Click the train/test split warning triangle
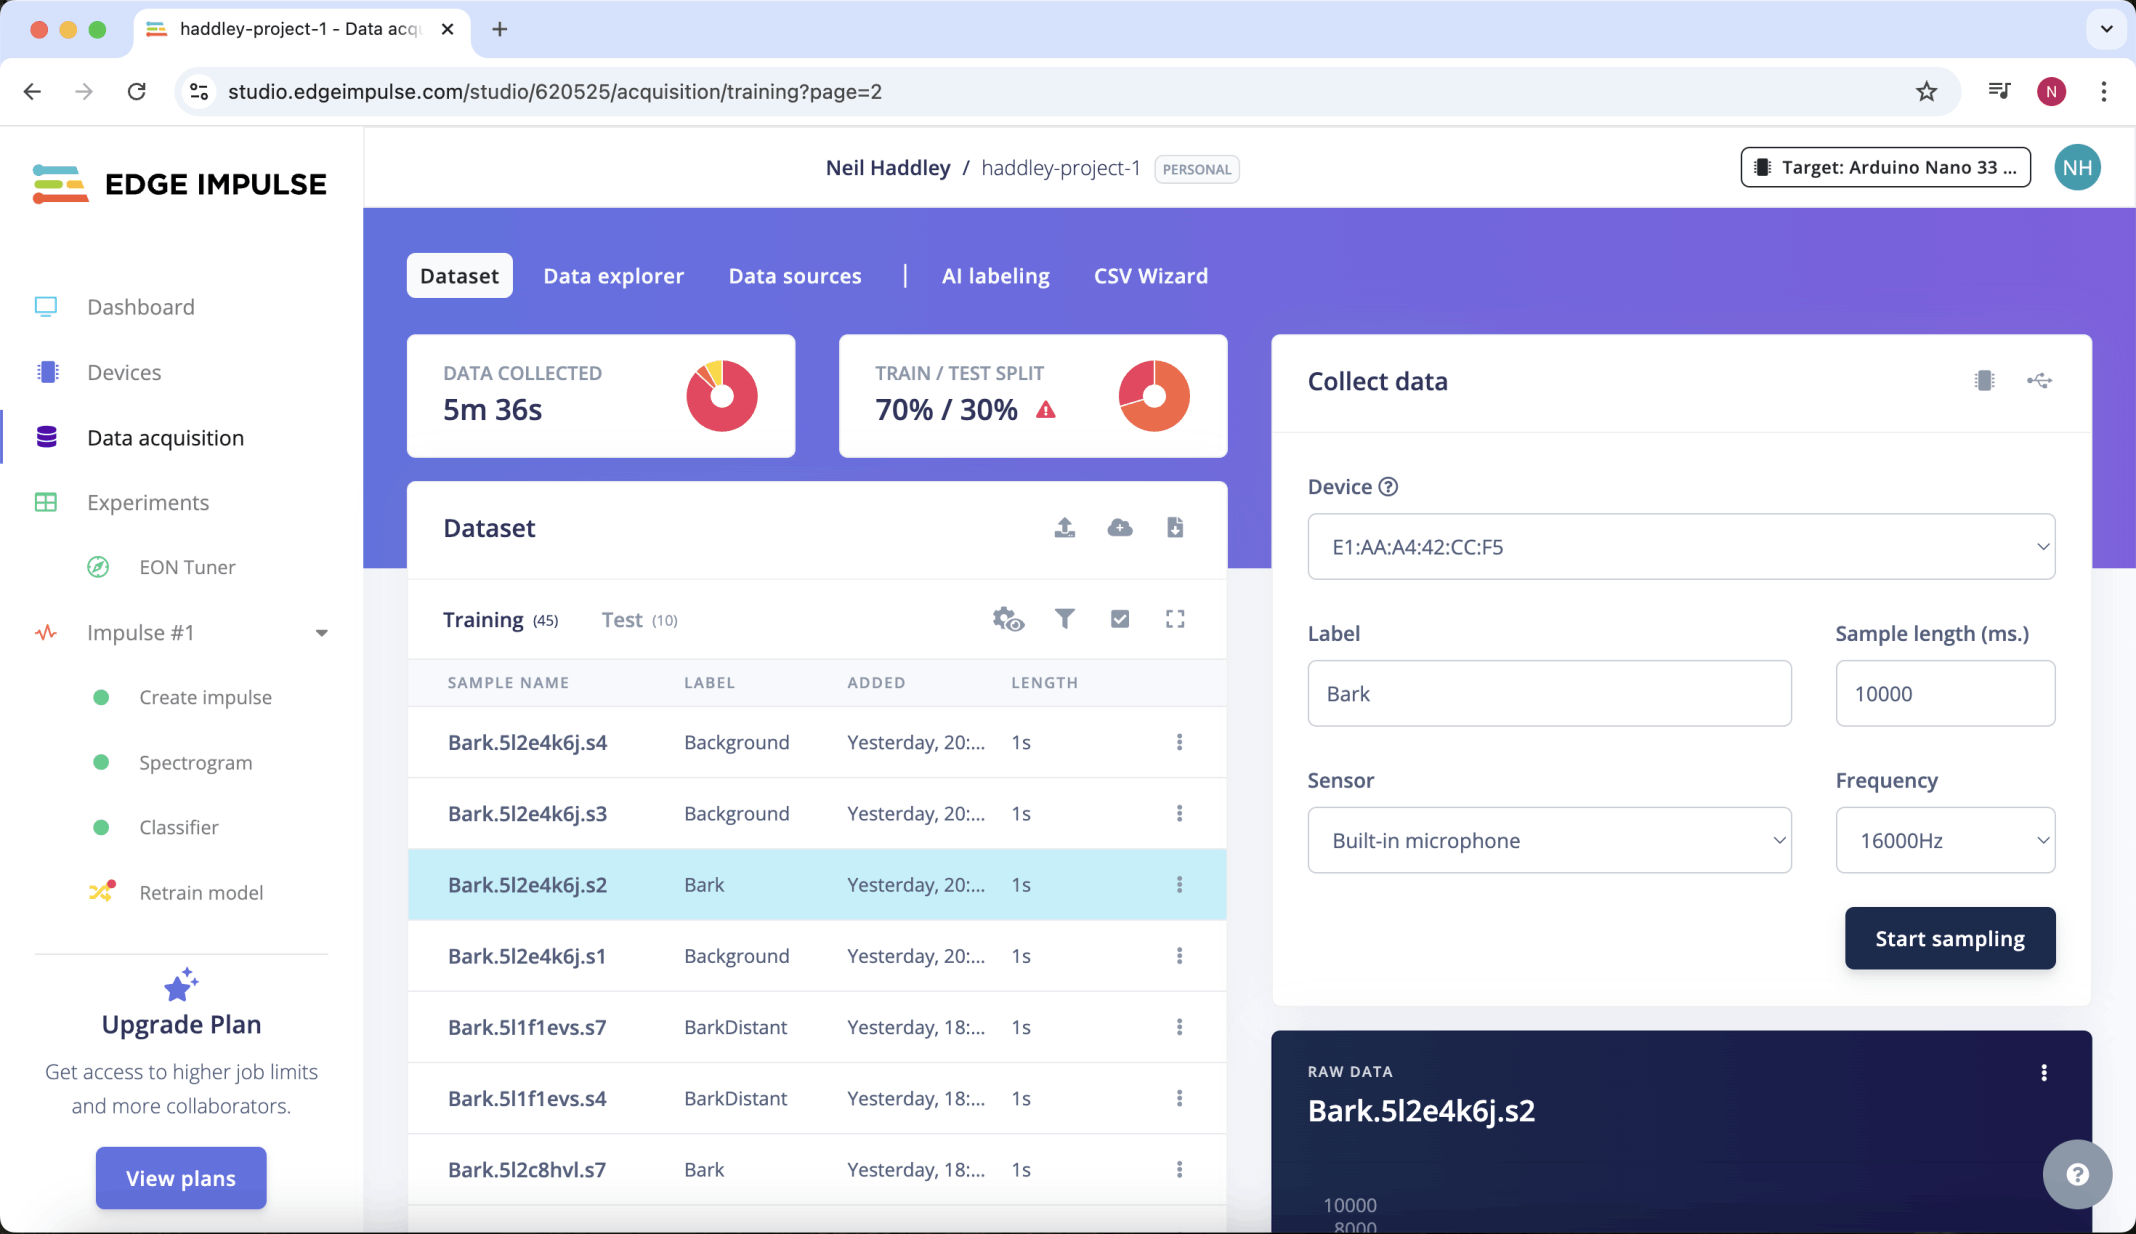This screenshot has height=1234, width=2136. tap(1046, 410)
